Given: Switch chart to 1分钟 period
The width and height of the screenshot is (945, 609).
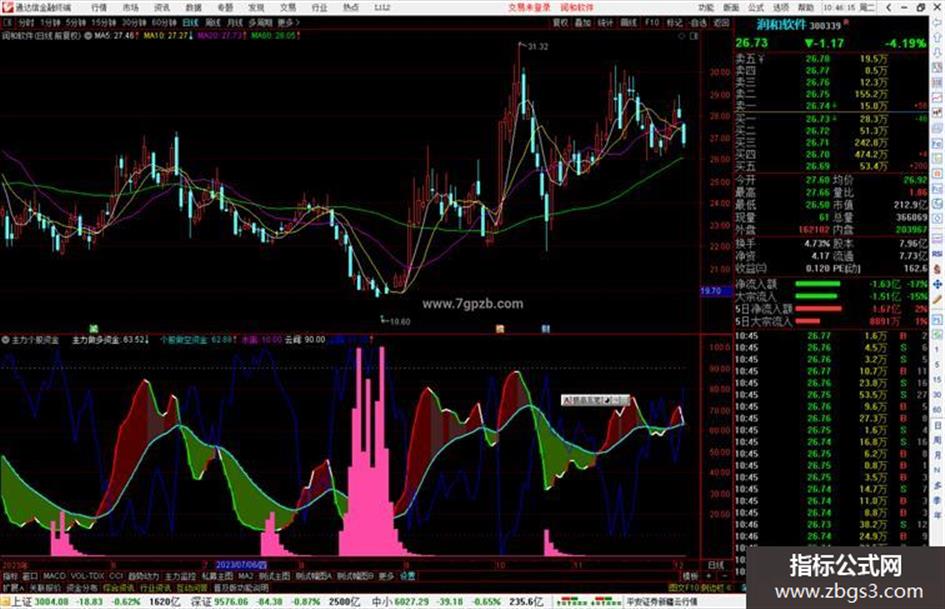Looking at the screenshot, I should click(x=50, y=22).
